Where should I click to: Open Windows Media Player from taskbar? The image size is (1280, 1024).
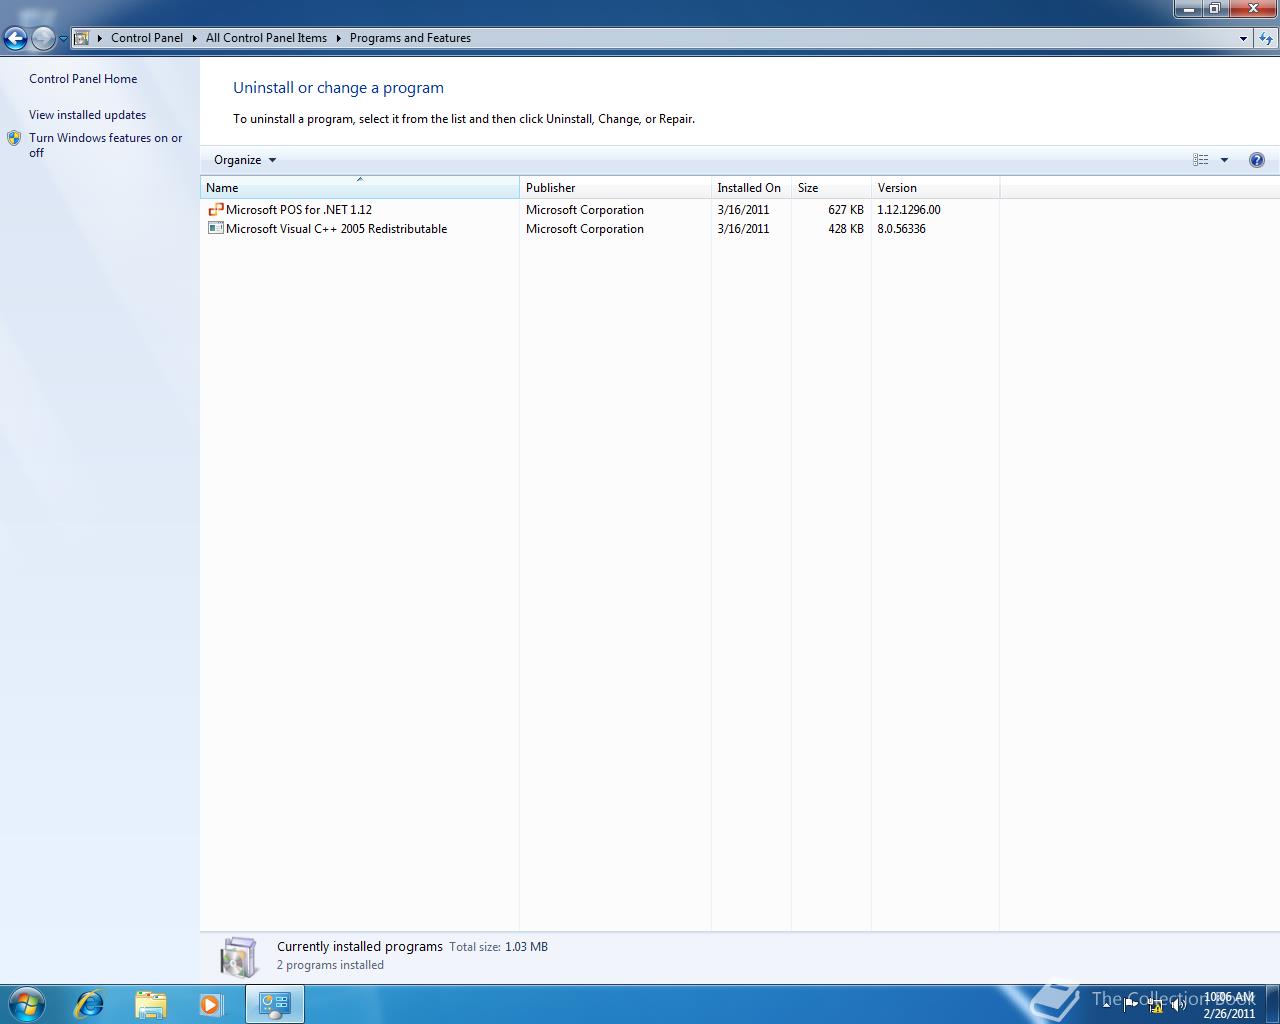tap(211, 1004)
